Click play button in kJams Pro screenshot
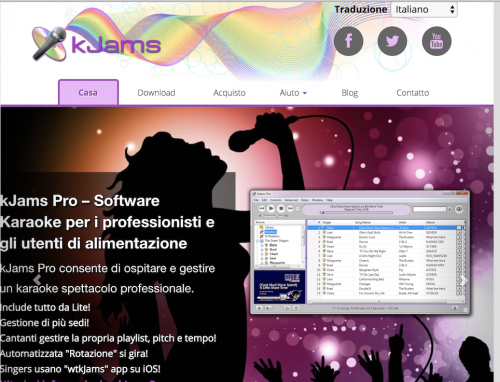Viewport: 500px width, 382px height. (x=271, y=208)
